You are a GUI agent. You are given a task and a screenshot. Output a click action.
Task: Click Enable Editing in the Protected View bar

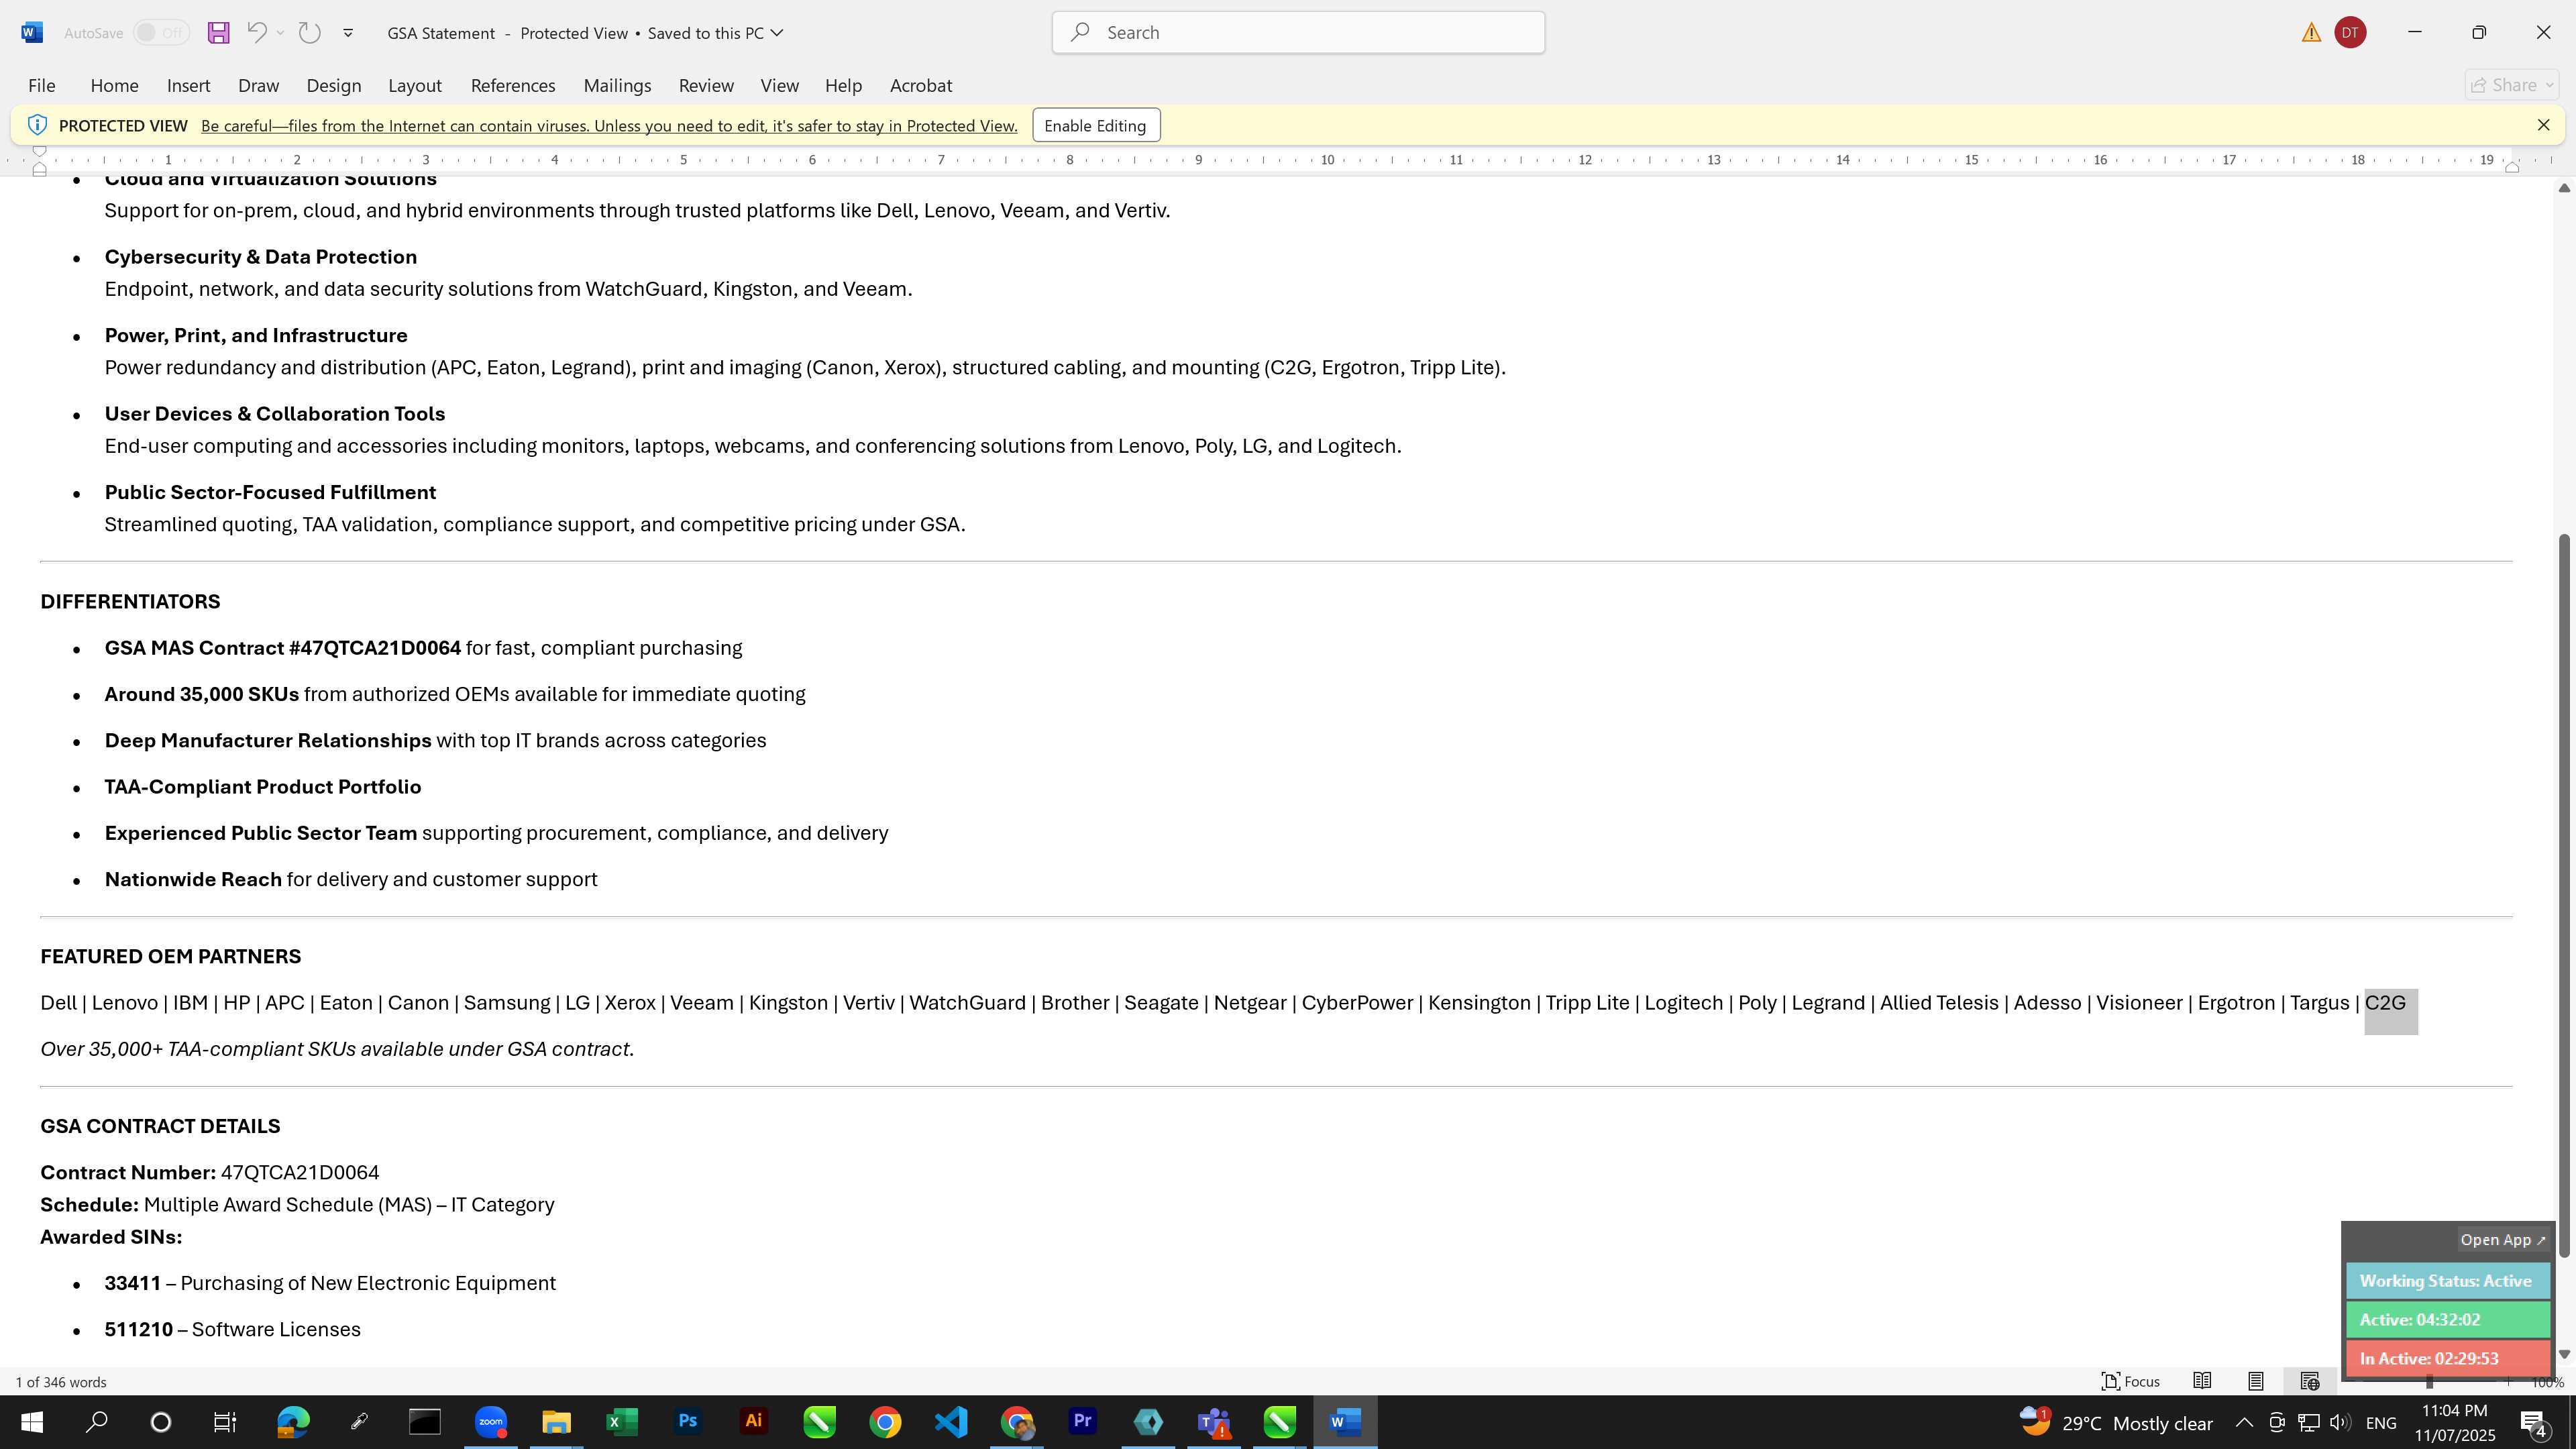[1096, 125]
